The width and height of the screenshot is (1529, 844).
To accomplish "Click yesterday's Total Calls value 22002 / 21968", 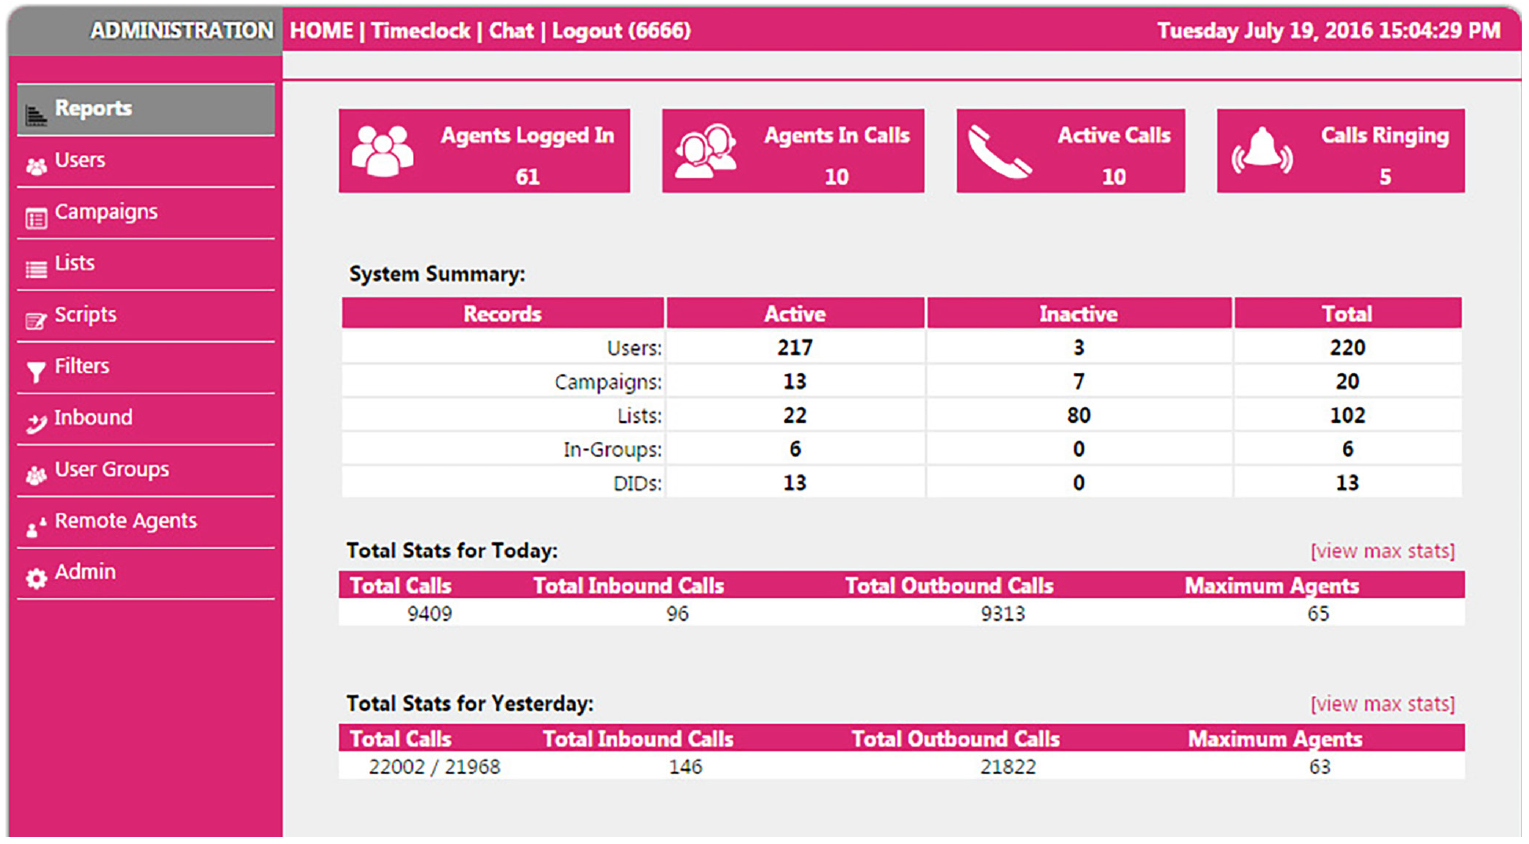I will (434, 767).
